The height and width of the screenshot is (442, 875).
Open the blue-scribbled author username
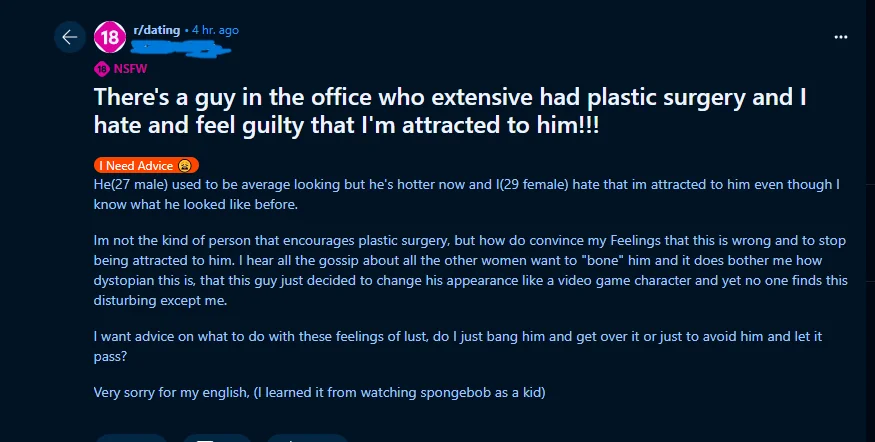click(x=182, y=50)
